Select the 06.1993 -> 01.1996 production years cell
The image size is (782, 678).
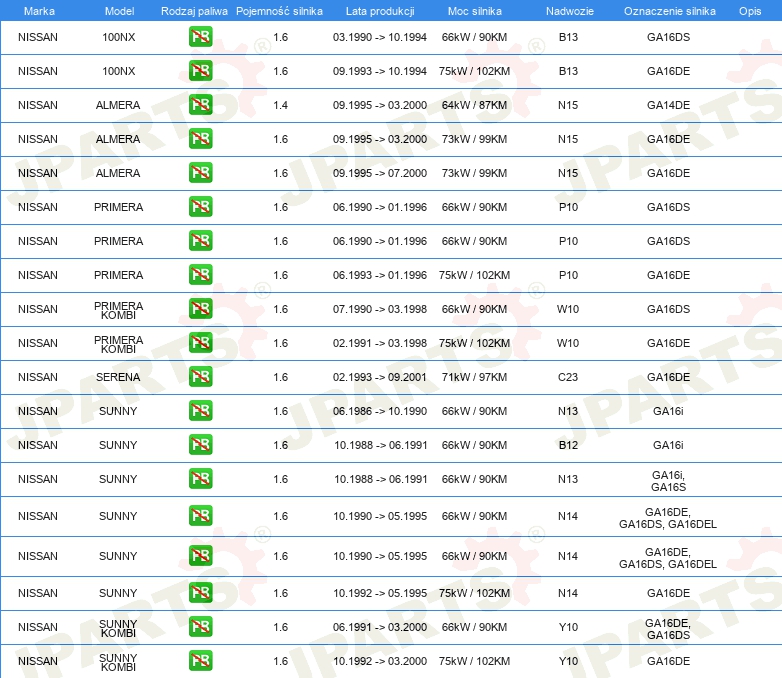tap(380, 275)
